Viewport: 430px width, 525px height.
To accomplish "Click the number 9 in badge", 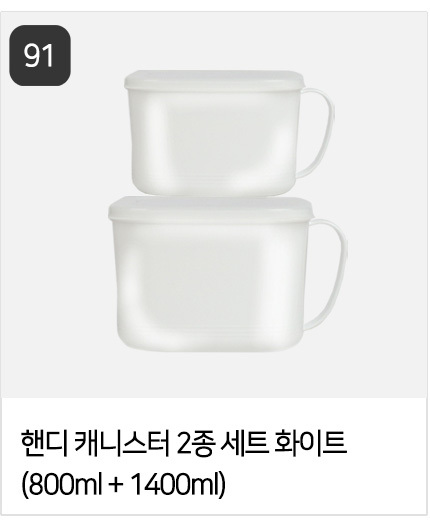I will coord(32,56).
